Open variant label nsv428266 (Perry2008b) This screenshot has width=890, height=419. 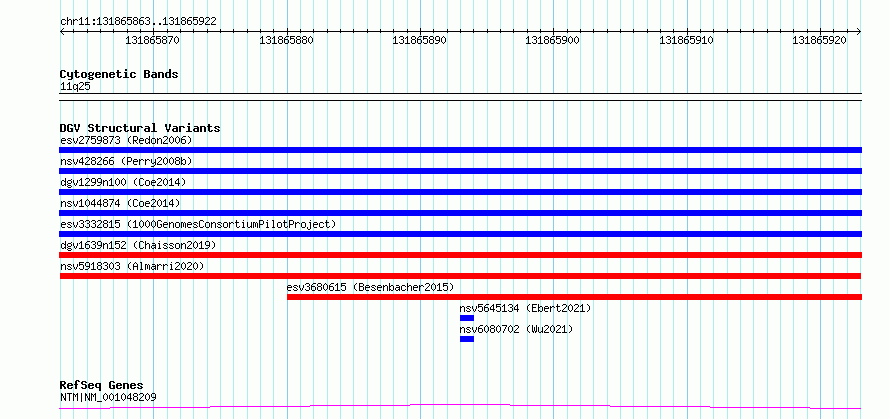point(126,161)
